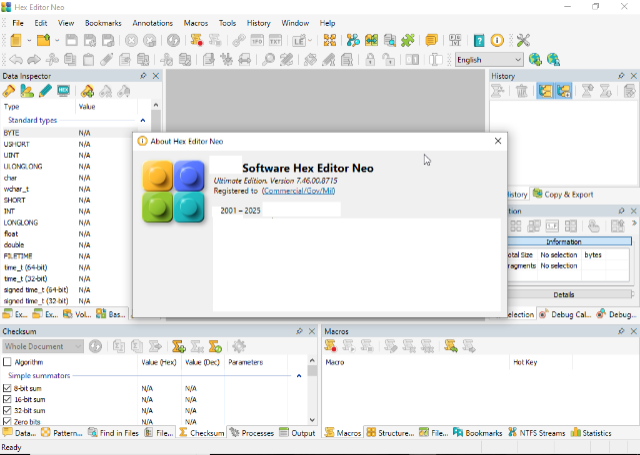640x455 pixels.
Task: Open the File menu
Action: tap(18, 23)
